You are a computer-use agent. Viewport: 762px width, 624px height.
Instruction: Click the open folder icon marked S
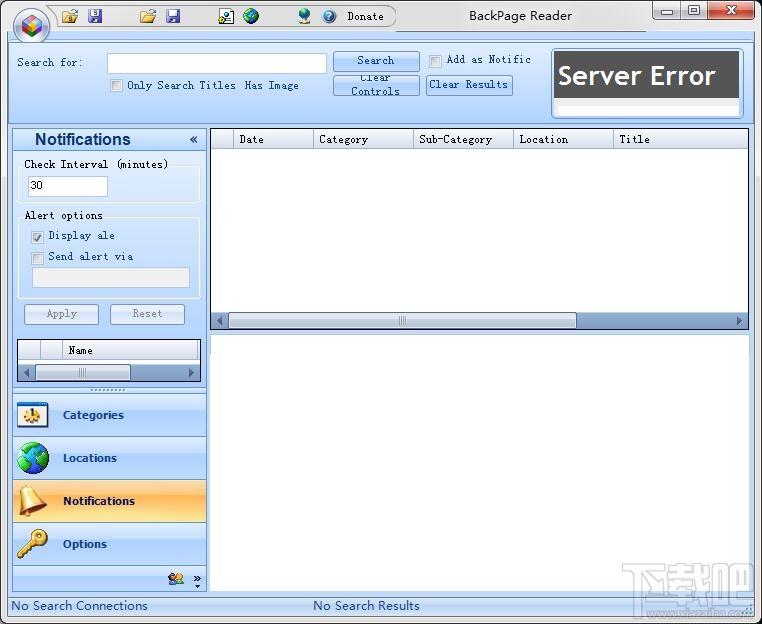click(x=70, y=16)
